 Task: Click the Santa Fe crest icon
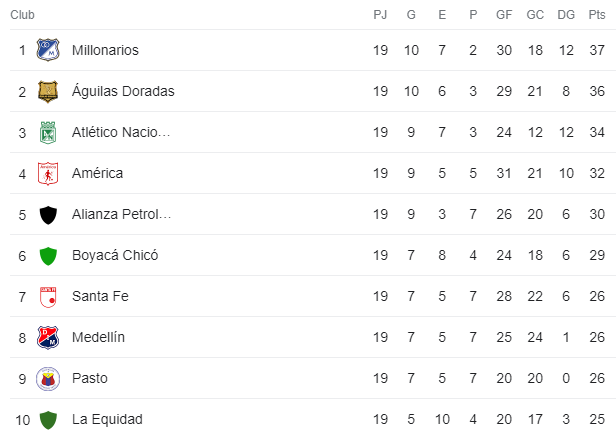coord(48,297)
